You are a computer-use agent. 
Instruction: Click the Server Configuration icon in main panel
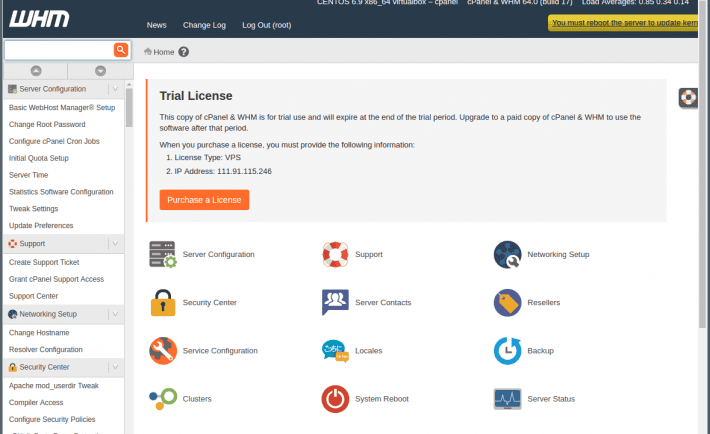(163, 255)
